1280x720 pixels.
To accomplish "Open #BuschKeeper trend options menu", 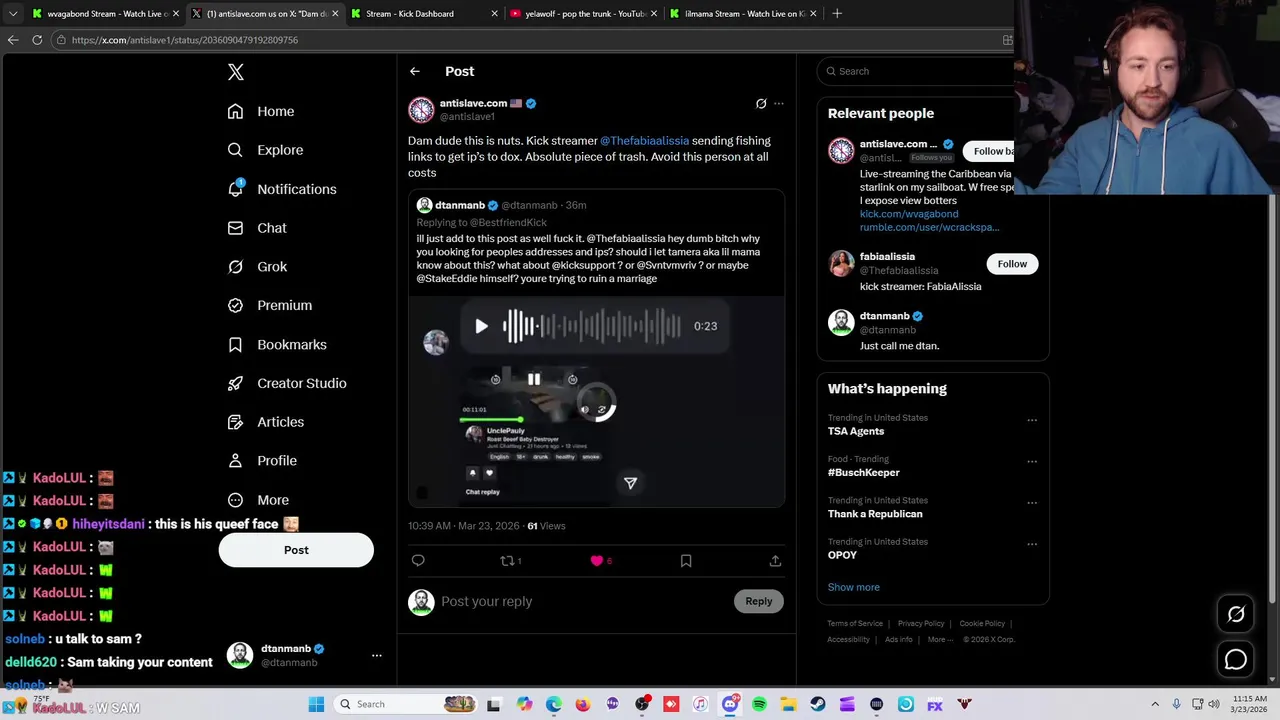I will [x=1032, y=461].
